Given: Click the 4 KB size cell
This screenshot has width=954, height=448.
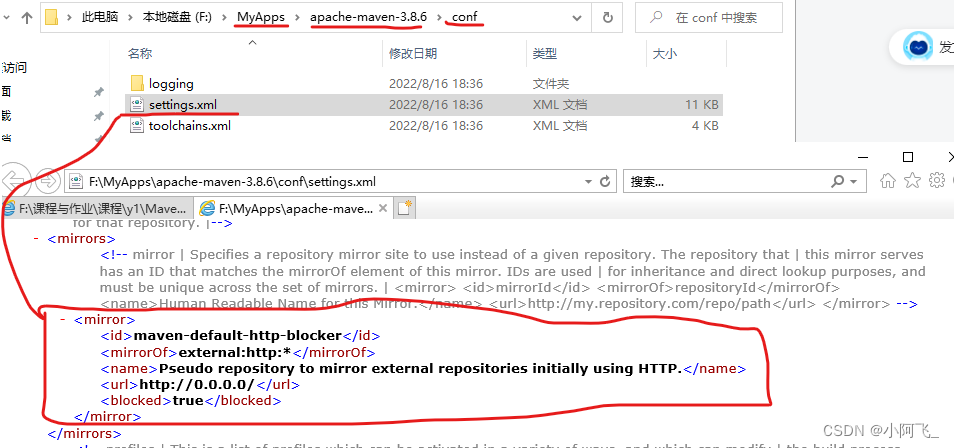Looking at the screenshot, I should (x=705, y=126).
